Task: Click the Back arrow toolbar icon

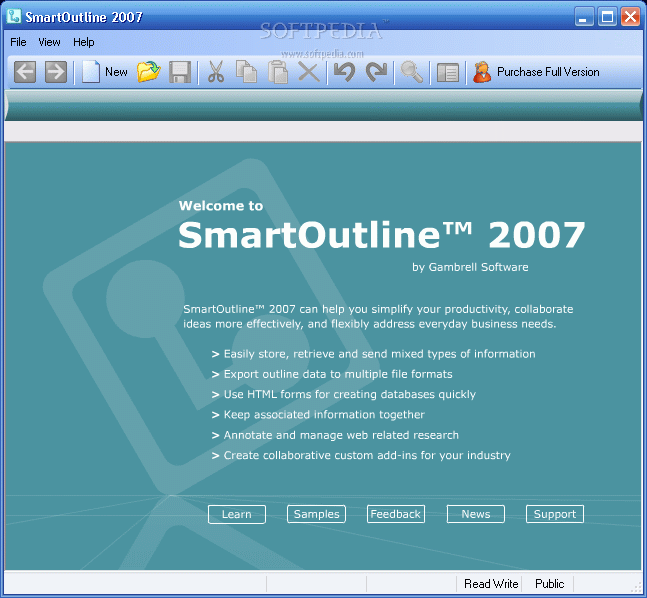Action: click(x=25, y=72)
